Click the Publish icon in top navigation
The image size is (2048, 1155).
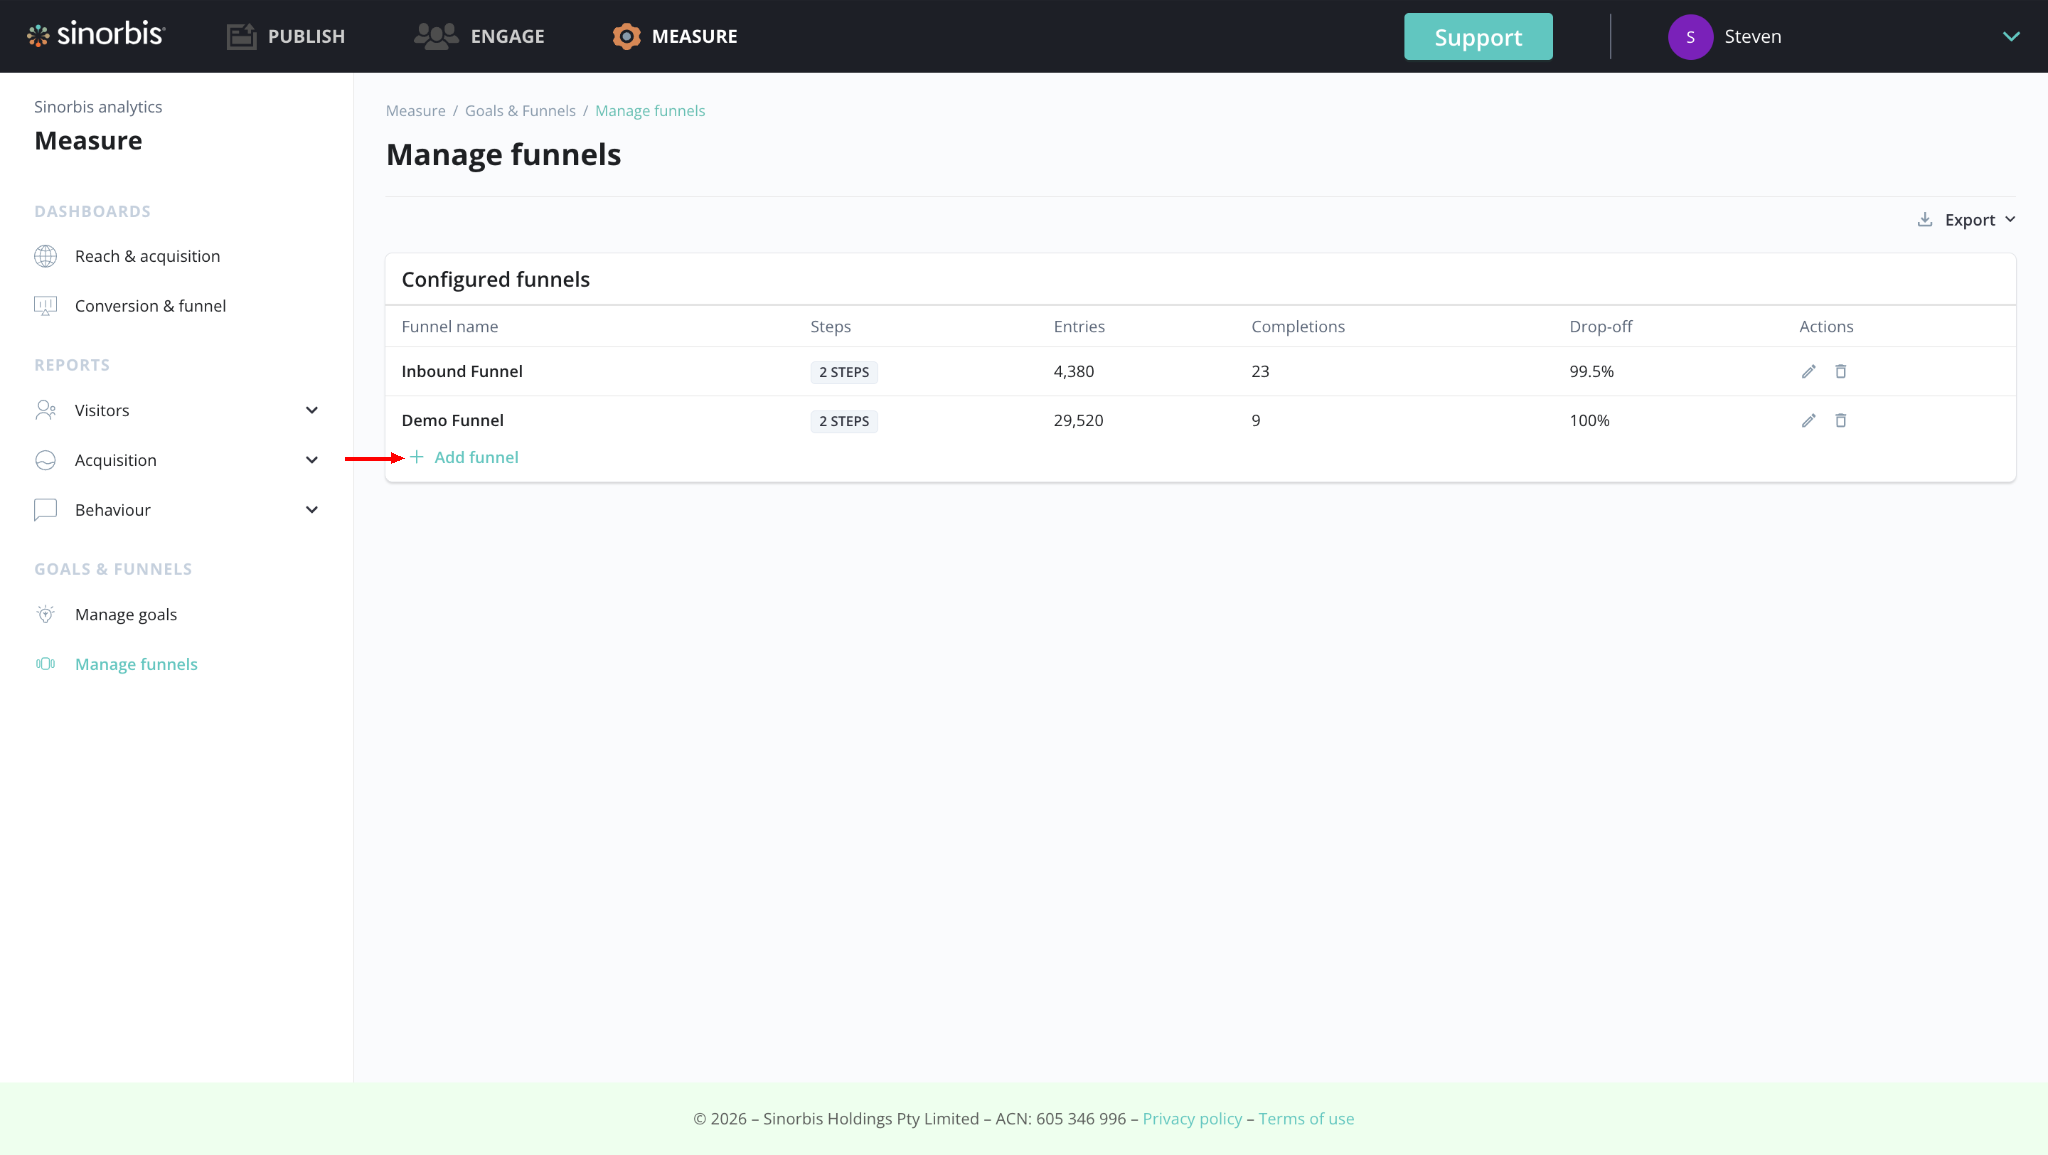tap(241, 36)
